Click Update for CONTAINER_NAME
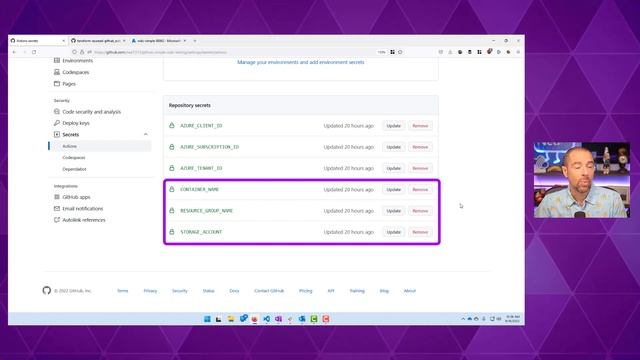This screenshot has height=360, width=640. [x=393, y=189]
